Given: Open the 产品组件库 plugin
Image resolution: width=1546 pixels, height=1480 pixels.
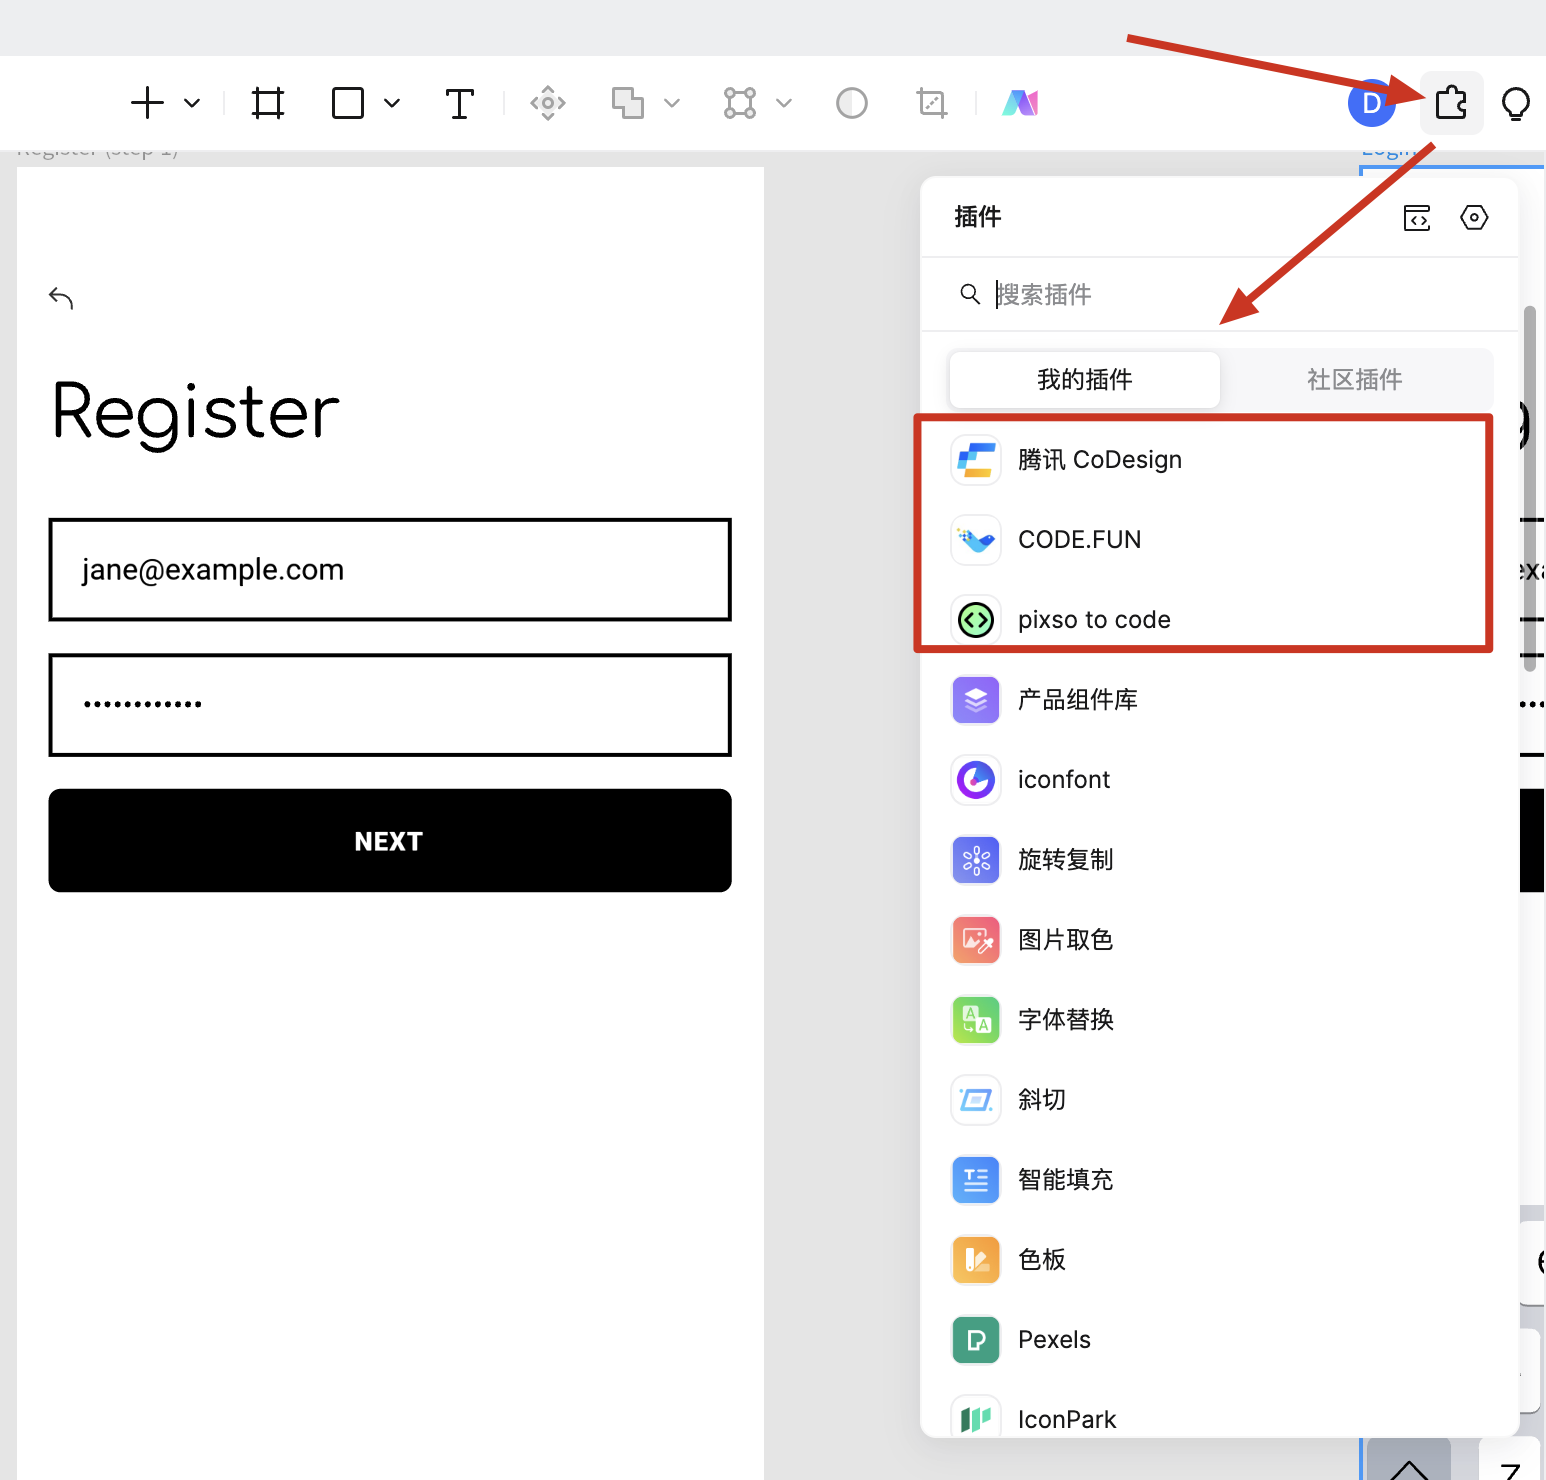Looking at the screenshot, I should (x=1220, y=700).
